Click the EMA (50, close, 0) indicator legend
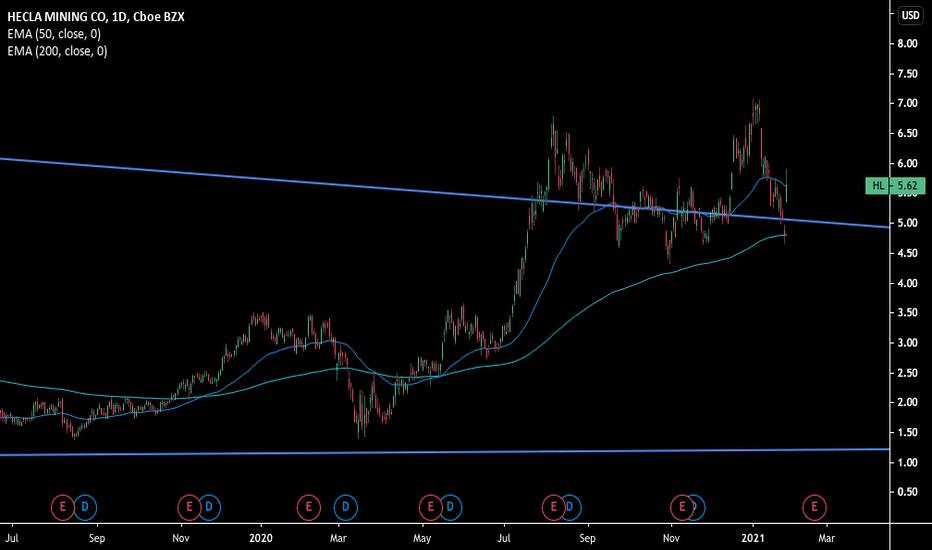The width and height of the screenshot is (932, 550). [54, 34]
